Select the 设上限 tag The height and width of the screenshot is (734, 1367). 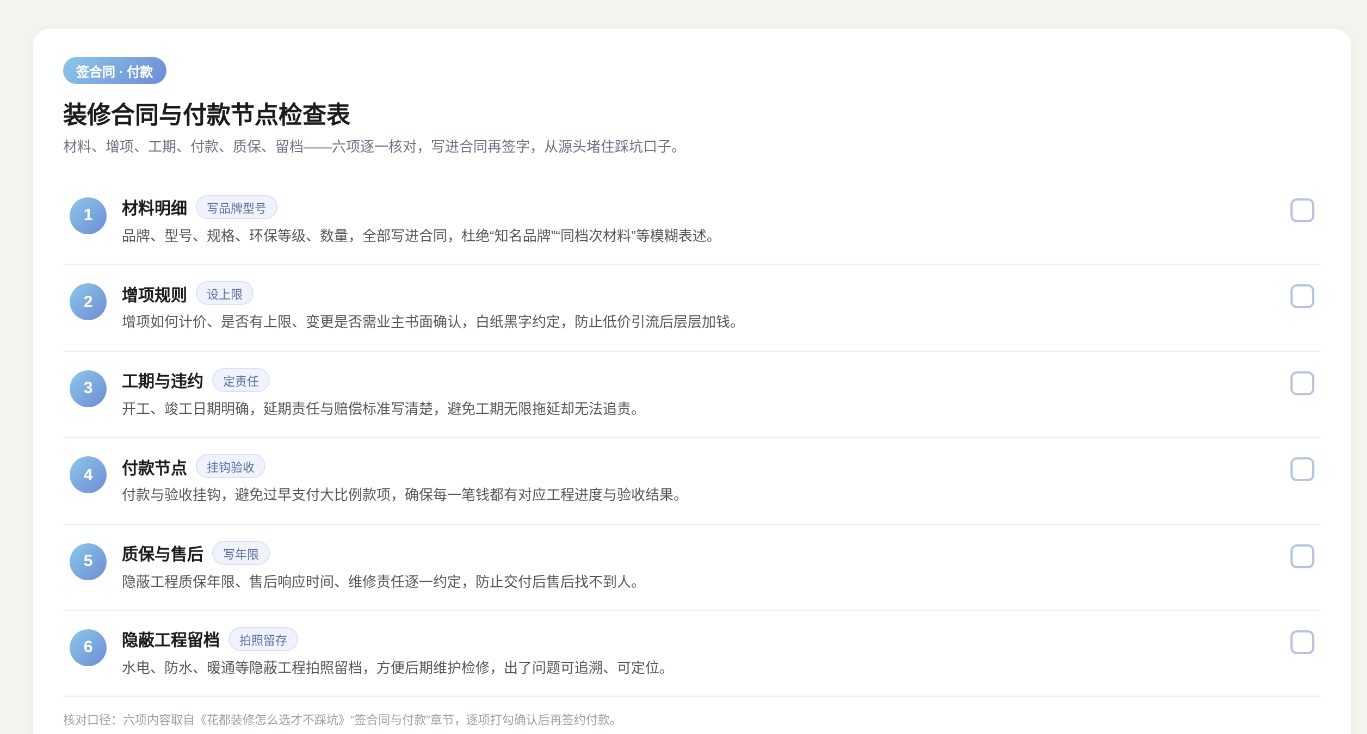[x=225, y=294]
